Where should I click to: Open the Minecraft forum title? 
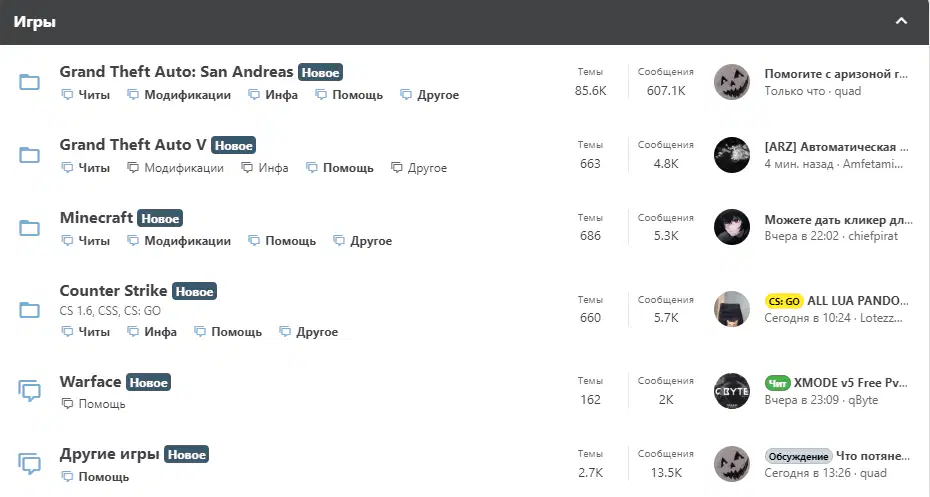pos(96,218)
